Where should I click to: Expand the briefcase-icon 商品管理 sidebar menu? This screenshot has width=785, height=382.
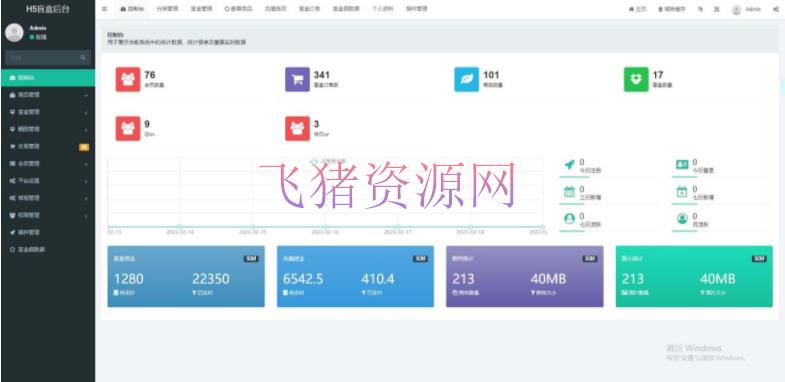[48, 95]
